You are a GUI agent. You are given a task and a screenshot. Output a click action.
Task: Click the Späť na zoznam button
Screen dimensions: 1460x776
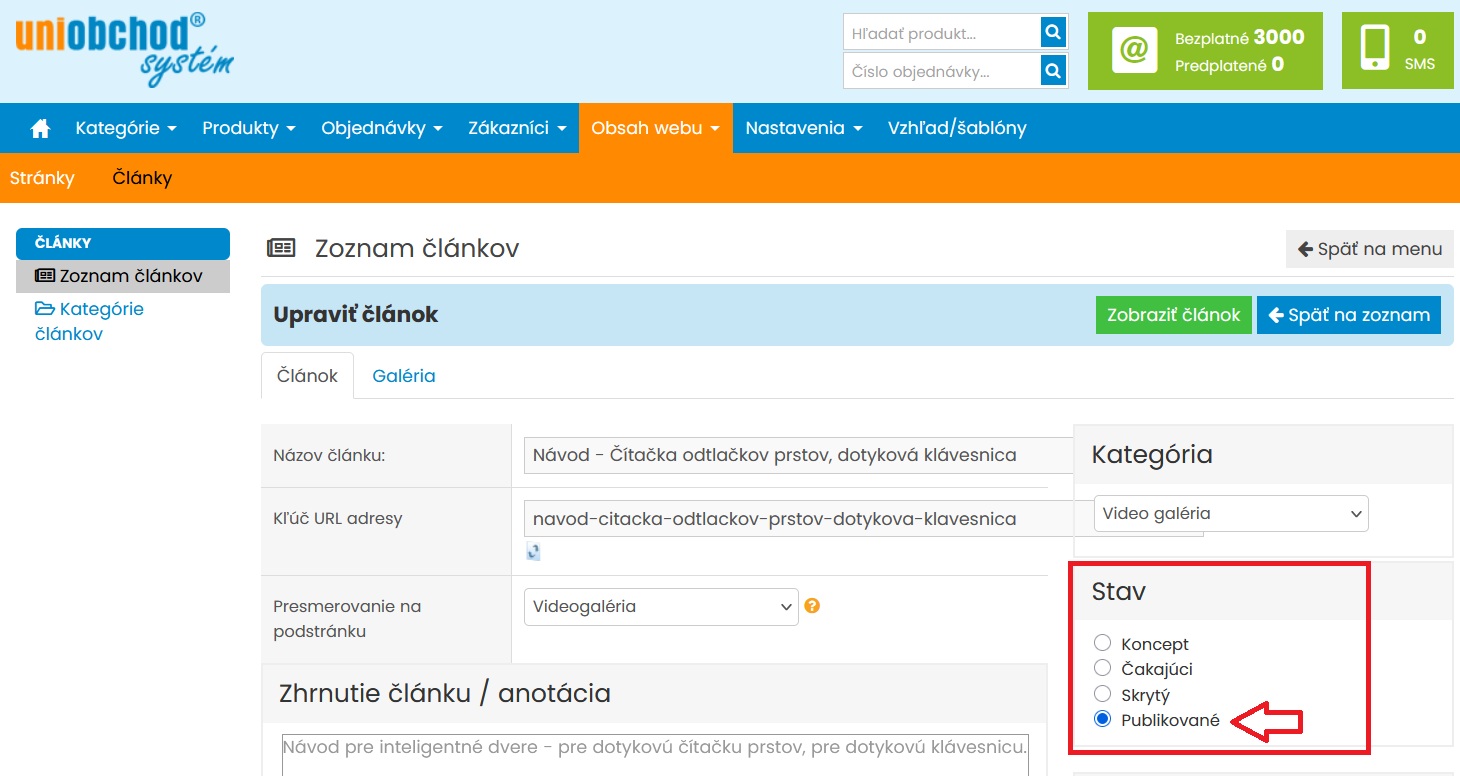[x=1348, y=315]
